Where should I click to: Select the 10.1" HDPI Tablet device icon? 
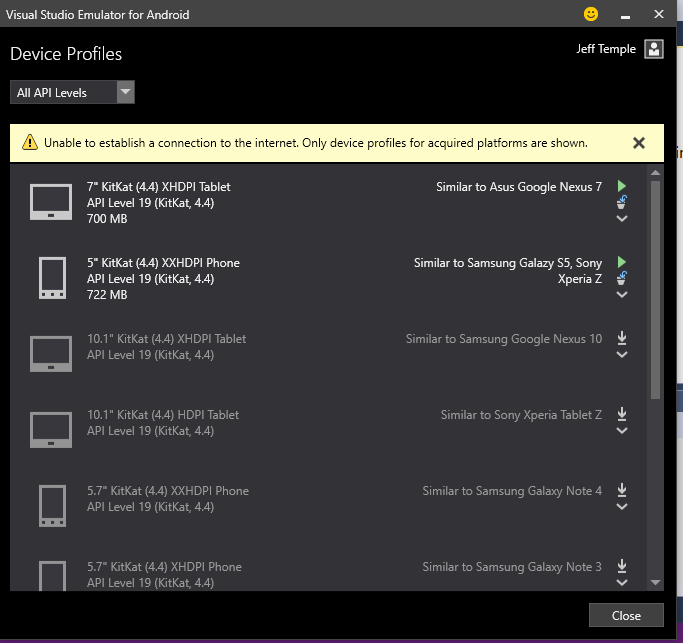(51, 430)
